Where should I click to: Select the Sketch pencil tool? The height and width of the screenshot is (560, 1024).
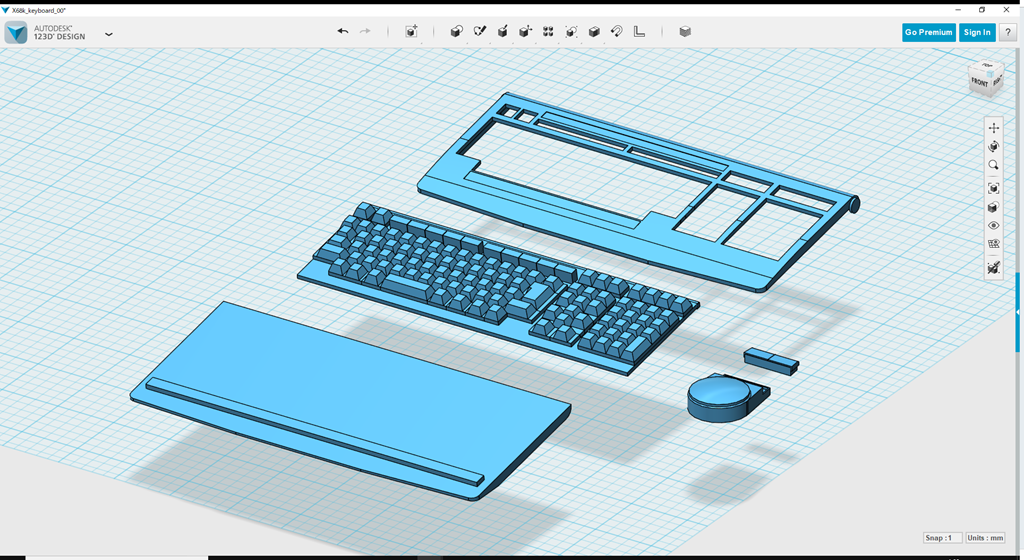coord(479,32)
